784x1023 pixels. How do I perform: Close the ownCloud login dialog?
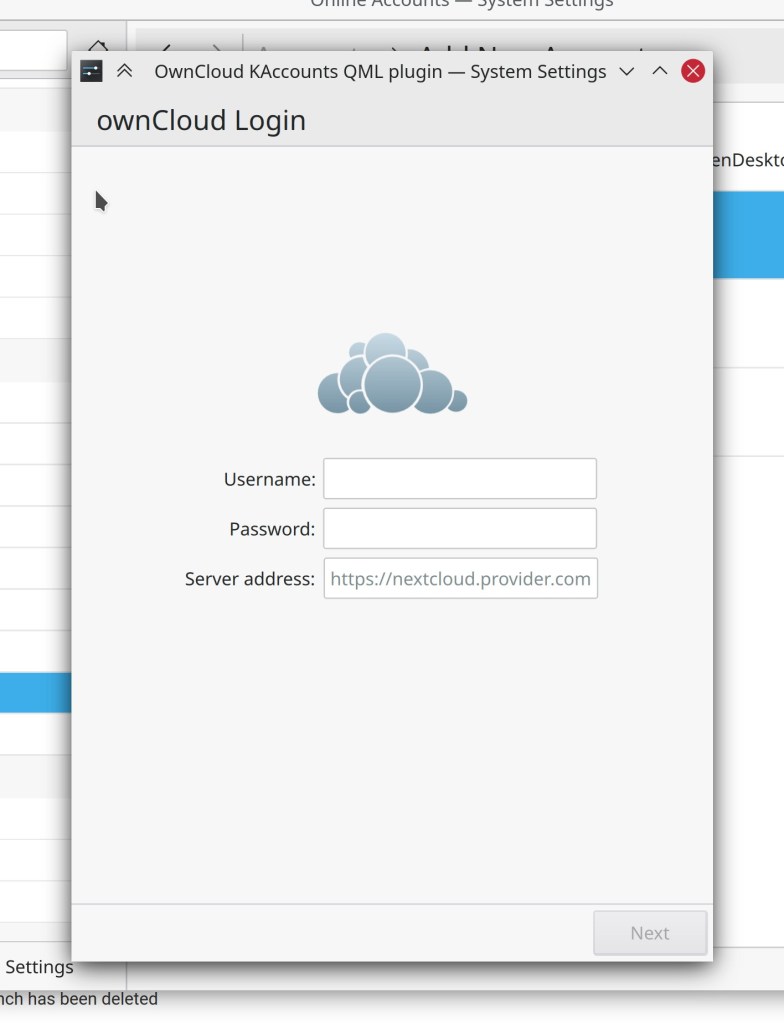pos(693,71)
